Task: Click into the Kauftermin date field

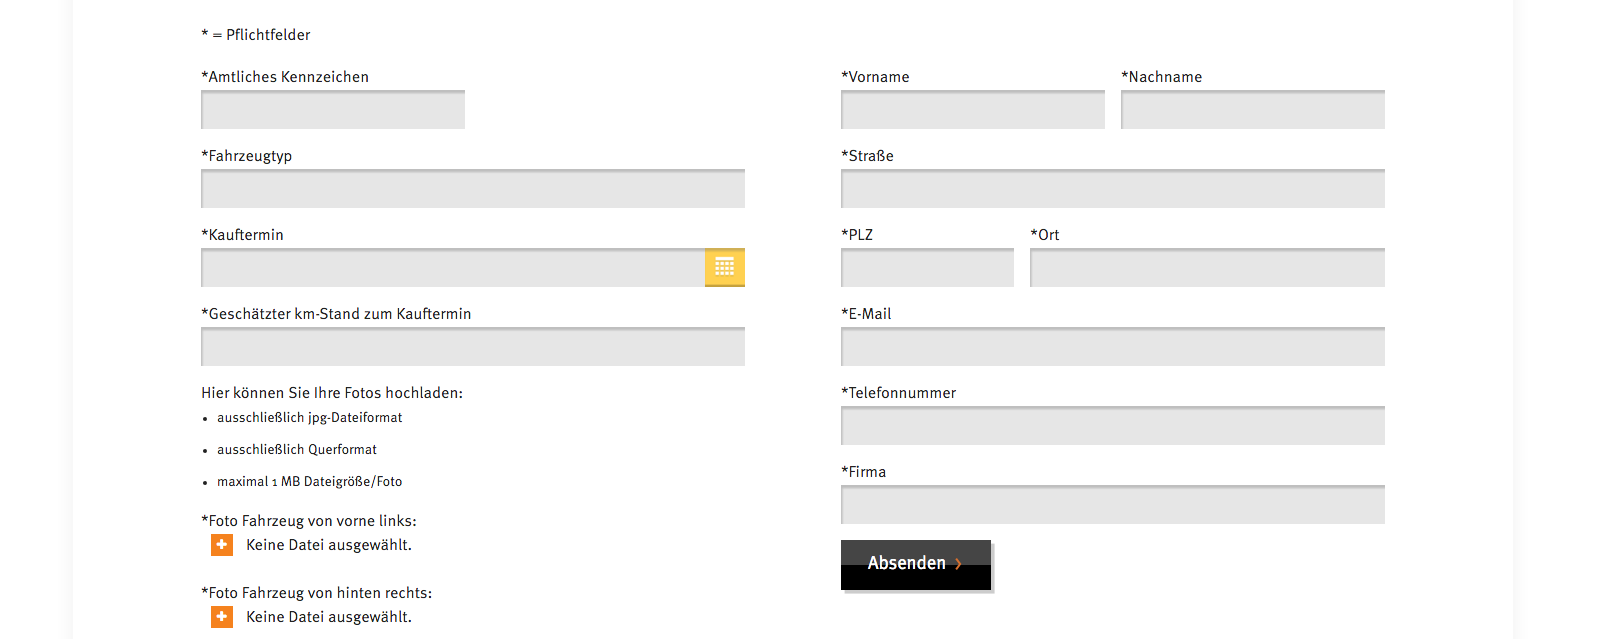Action: click(x=453, y=267)
